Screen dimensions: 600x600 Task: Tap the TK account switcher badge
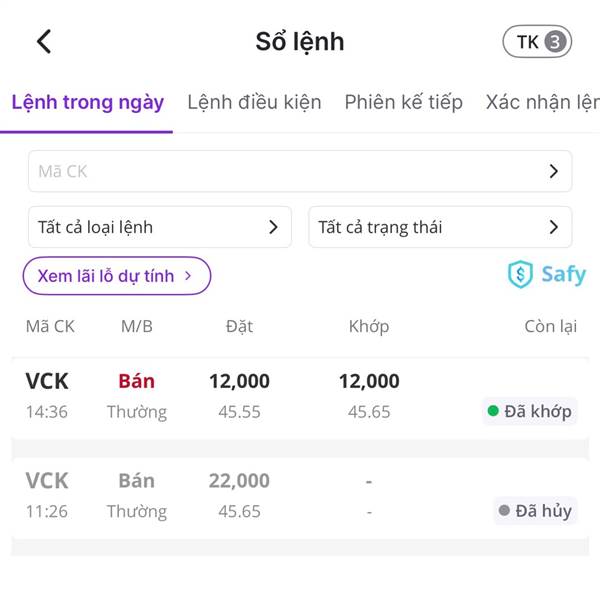click(x=537, y=42)
